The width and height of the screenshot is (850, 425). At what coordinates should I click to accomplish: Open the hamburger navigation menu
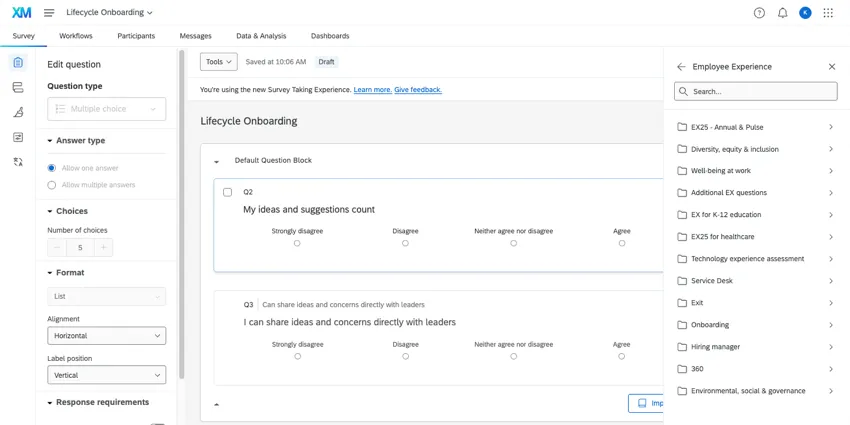click(49, 13)
